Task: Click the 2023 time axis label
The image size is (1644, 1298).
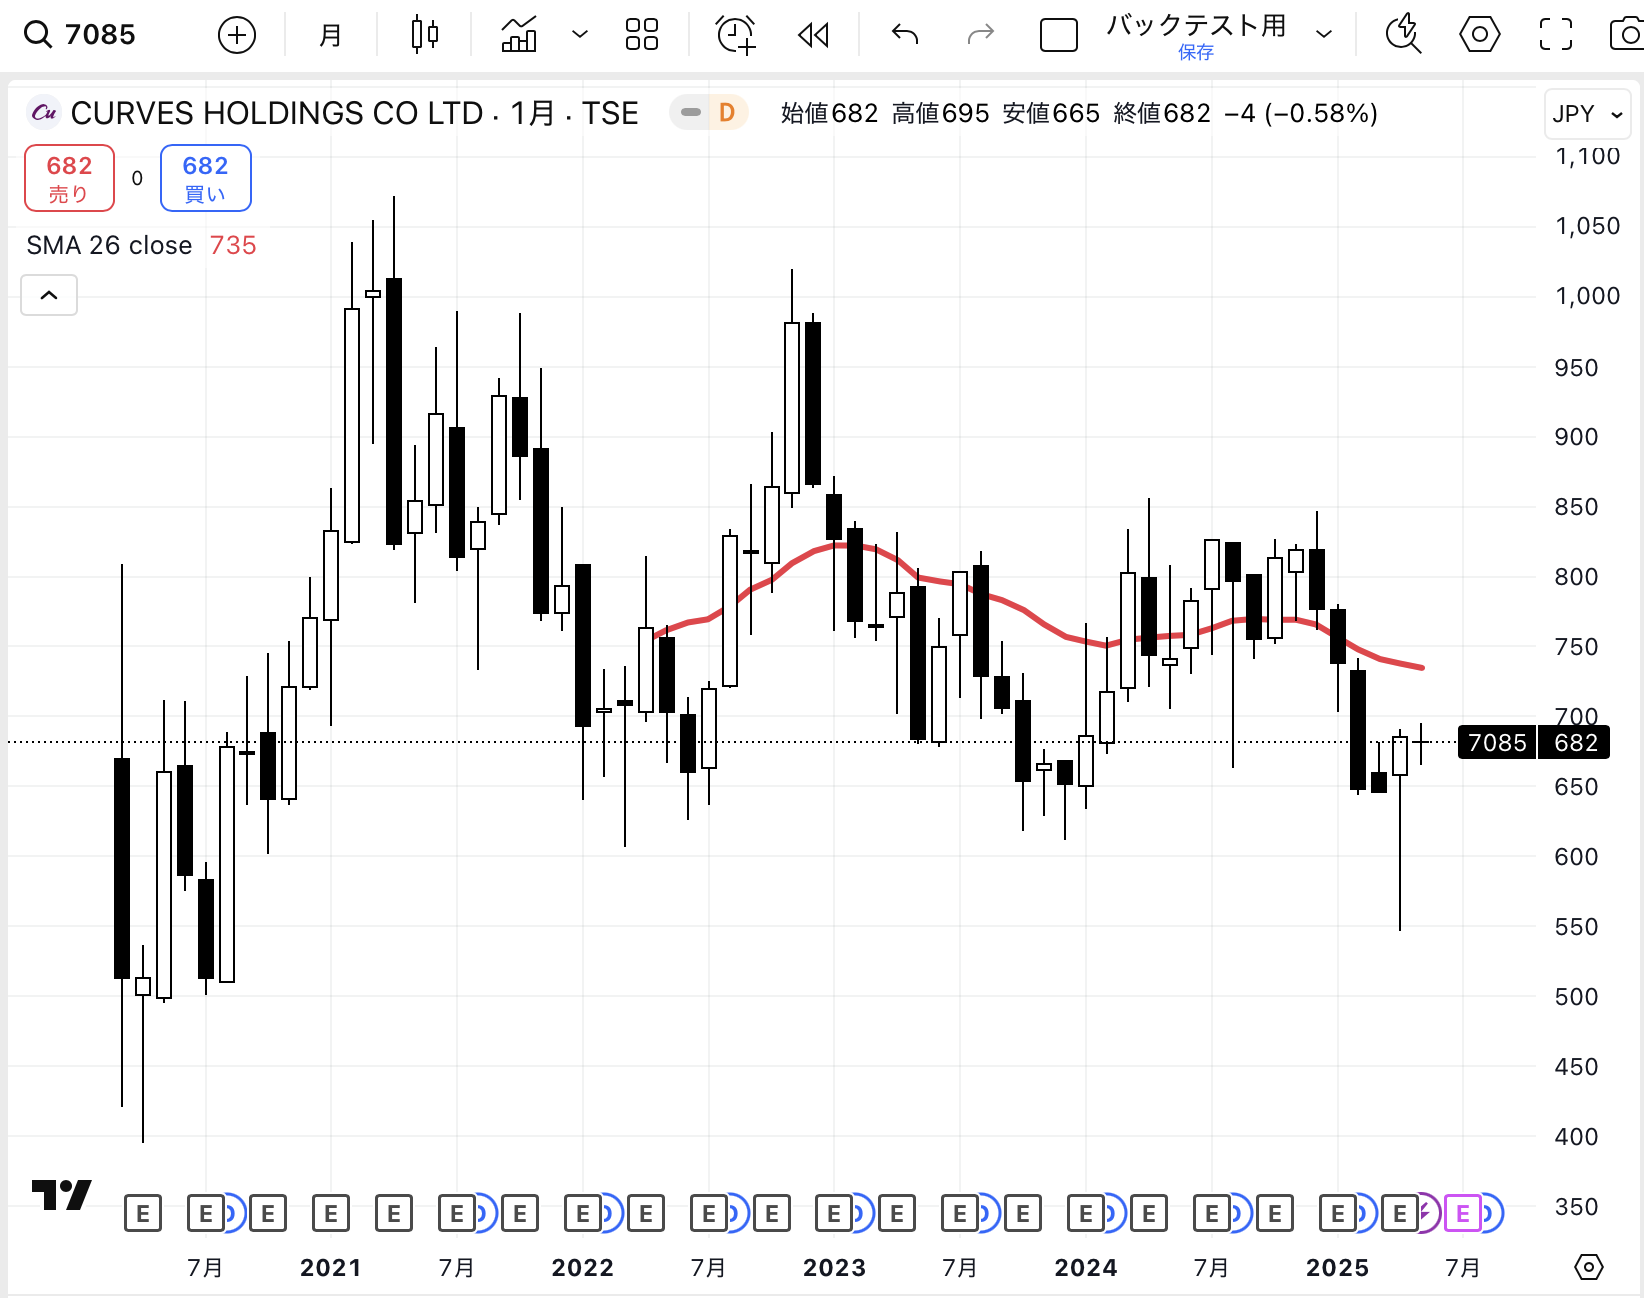Action: [x=834, y=1268]
